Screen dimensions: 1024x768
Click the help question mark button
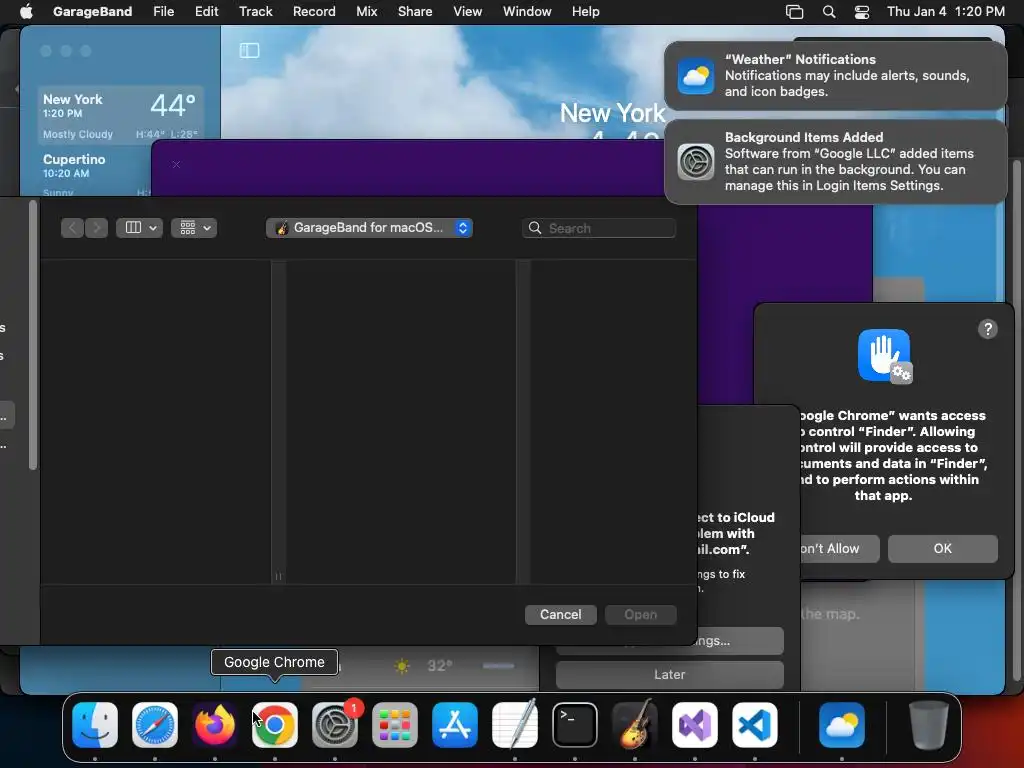click(x=987, y=329)
